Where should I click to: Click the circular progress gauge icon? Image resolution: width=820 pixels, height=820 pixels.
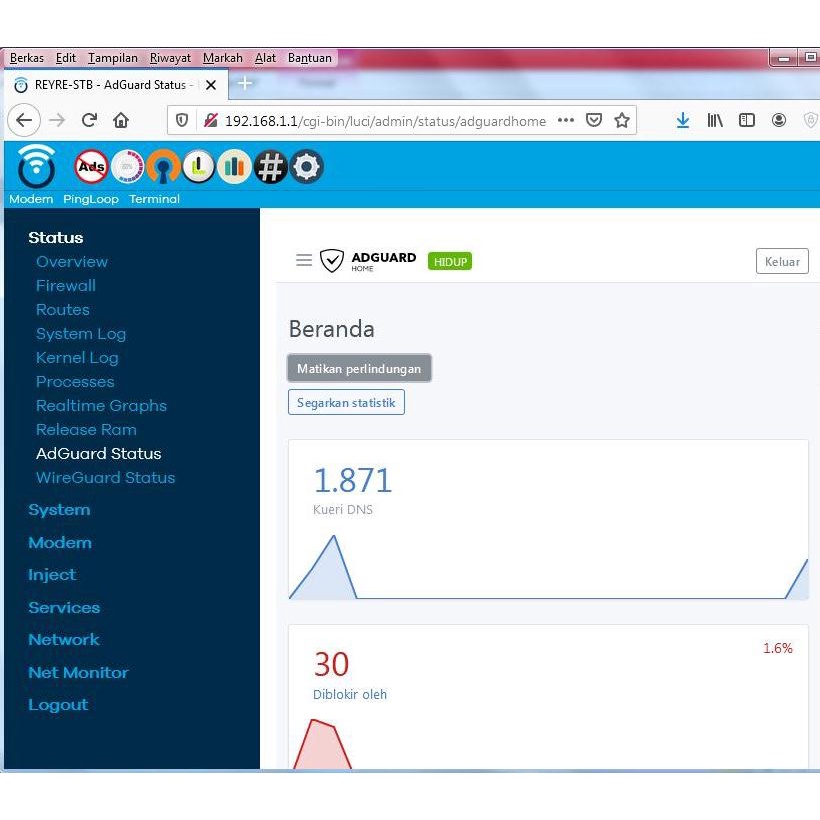(128, 167)
